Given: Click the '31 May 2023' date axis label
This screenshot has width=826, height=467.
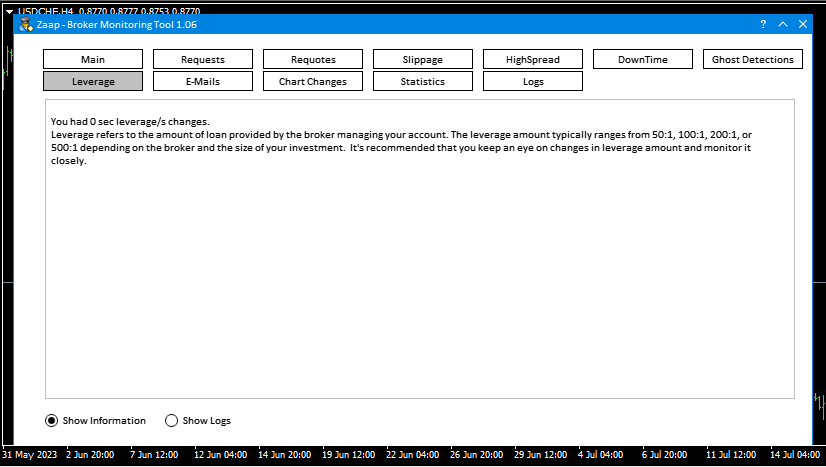Looking at the screenshot, I should [x=30, y=455].
